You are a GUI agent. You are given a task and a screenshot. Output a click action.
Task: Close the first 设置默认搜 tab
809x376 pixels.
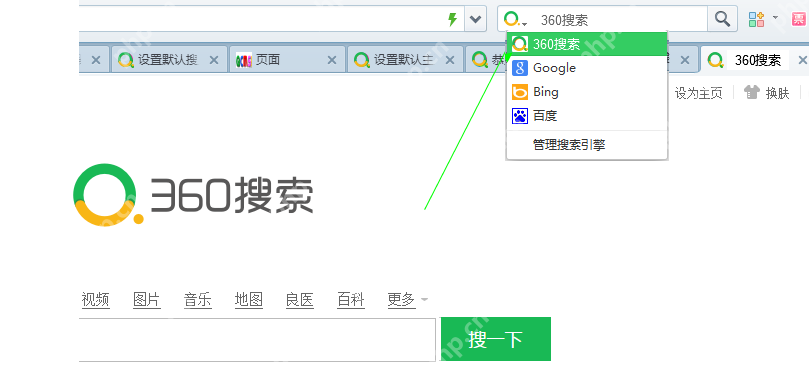tap(214, 60)
